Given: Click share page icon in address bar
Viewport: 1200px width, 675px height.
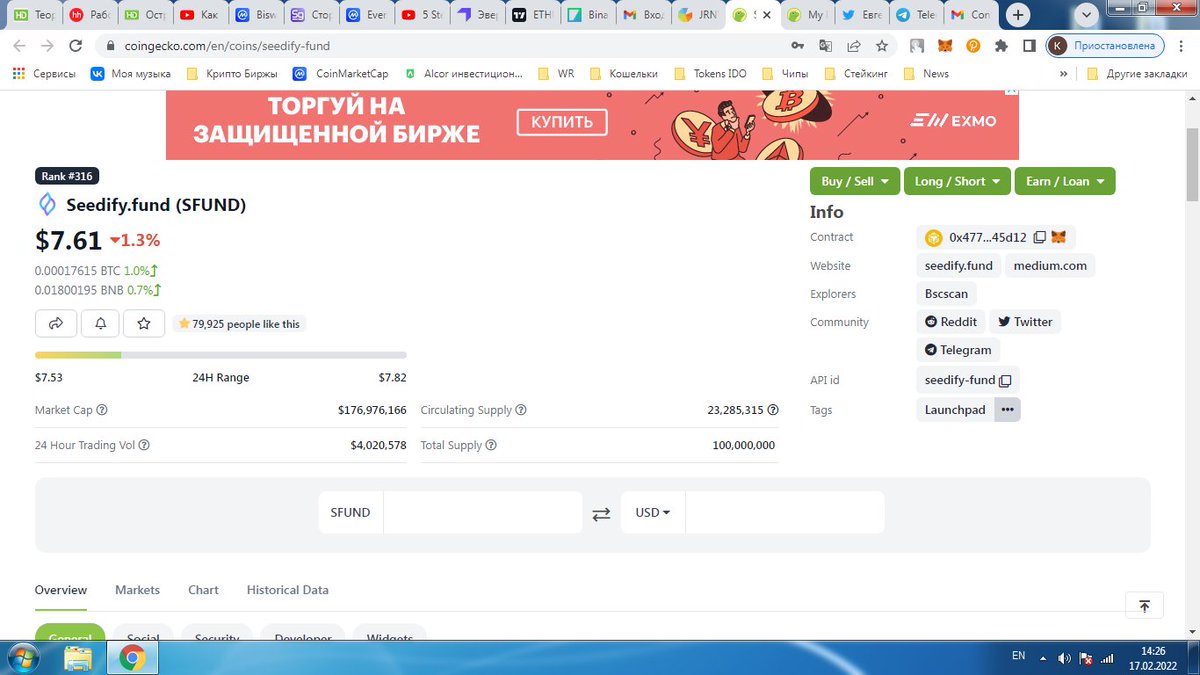Looking at the screenshot, I should (853, 46).
